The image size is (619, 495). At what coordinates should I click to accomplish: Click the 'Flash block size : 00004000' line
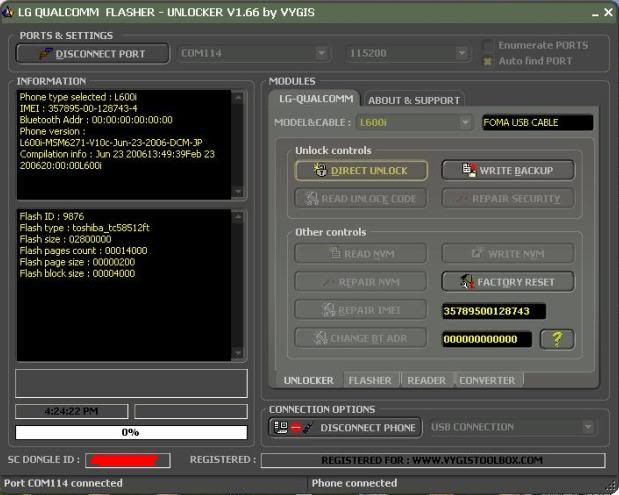point(77,274)
